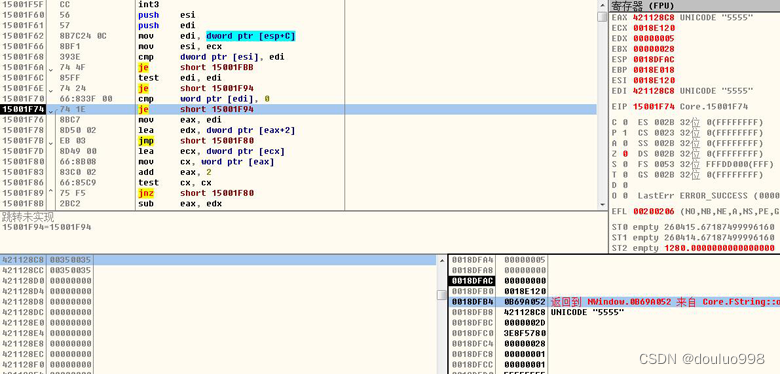780x374 pixels.
Task: Select the push esi instruction row
Action: (x=298, y=15)
